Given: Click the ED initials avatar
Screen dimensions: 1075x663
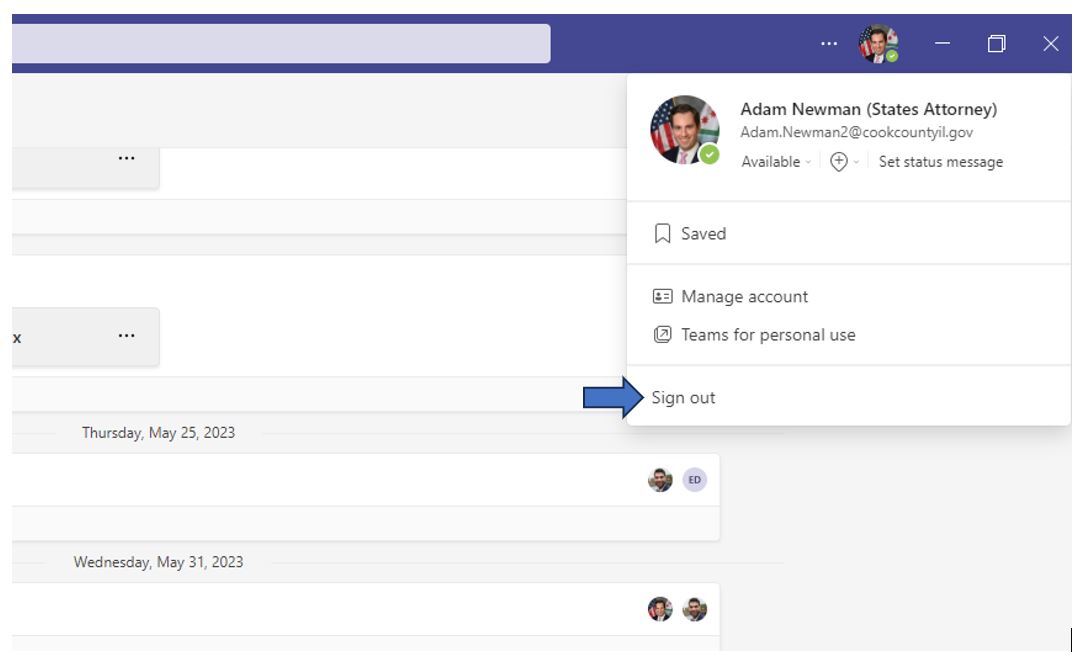Looking at the screenshot, I should (694, 480).
